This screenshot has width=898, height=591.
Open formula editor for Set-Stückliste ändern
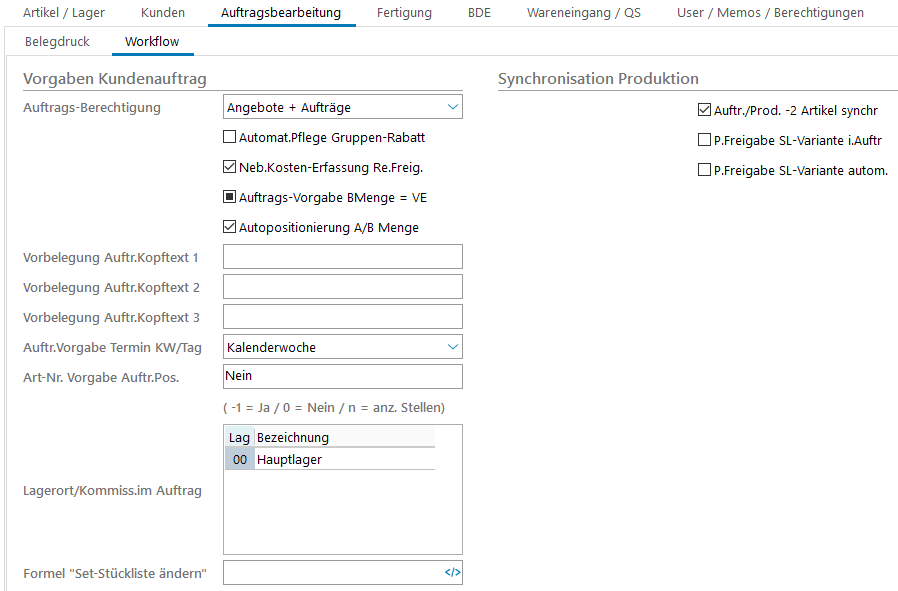point(452,573)
